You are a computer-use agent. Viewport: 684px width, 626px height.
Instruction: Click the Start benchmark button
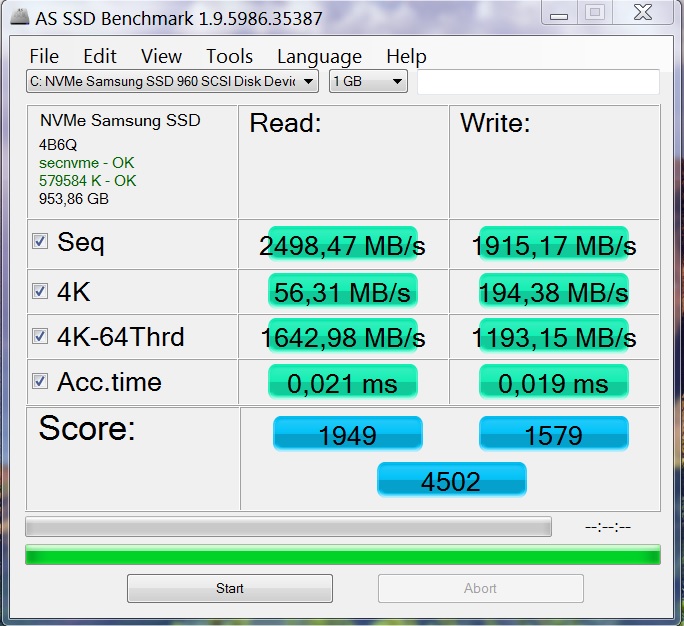[230, 588]
